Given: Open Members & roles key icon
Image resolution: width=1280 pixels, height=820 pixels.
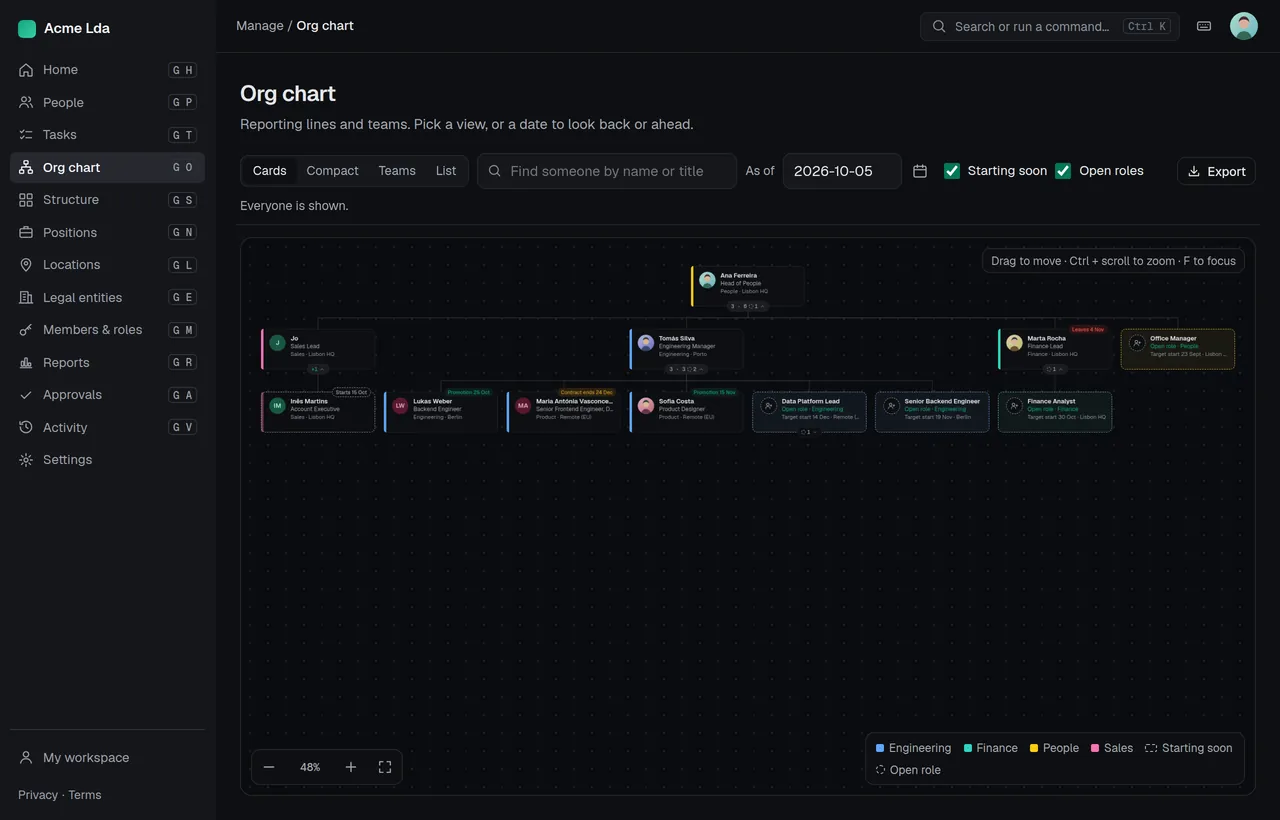Looking at the screenshot, I should coord(26,330).
